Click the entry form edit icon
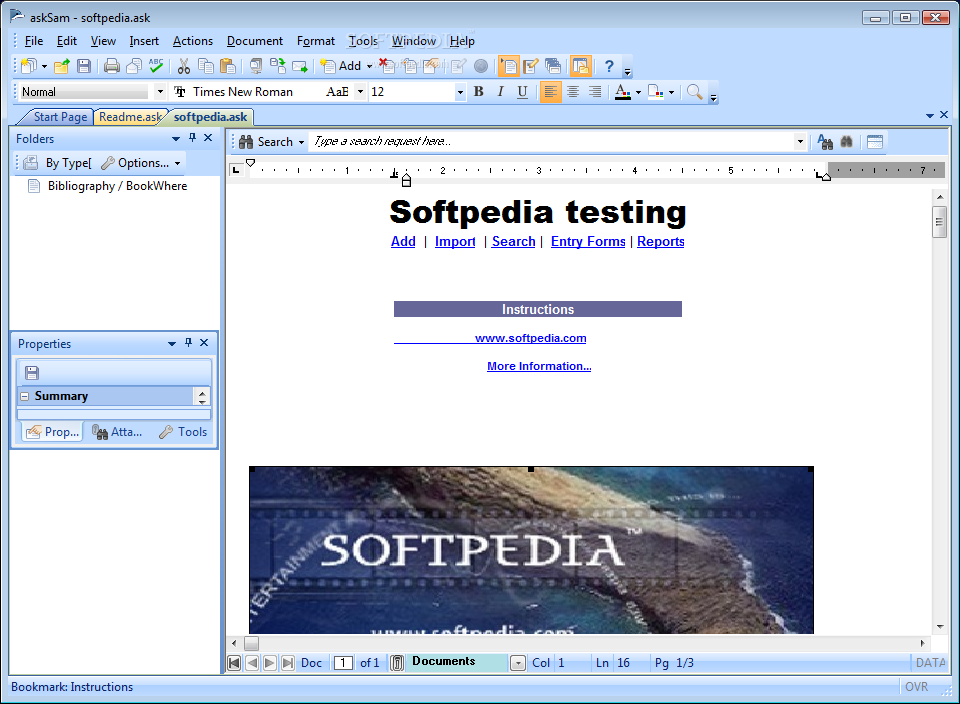960x704 pixels. click(531, 66)
